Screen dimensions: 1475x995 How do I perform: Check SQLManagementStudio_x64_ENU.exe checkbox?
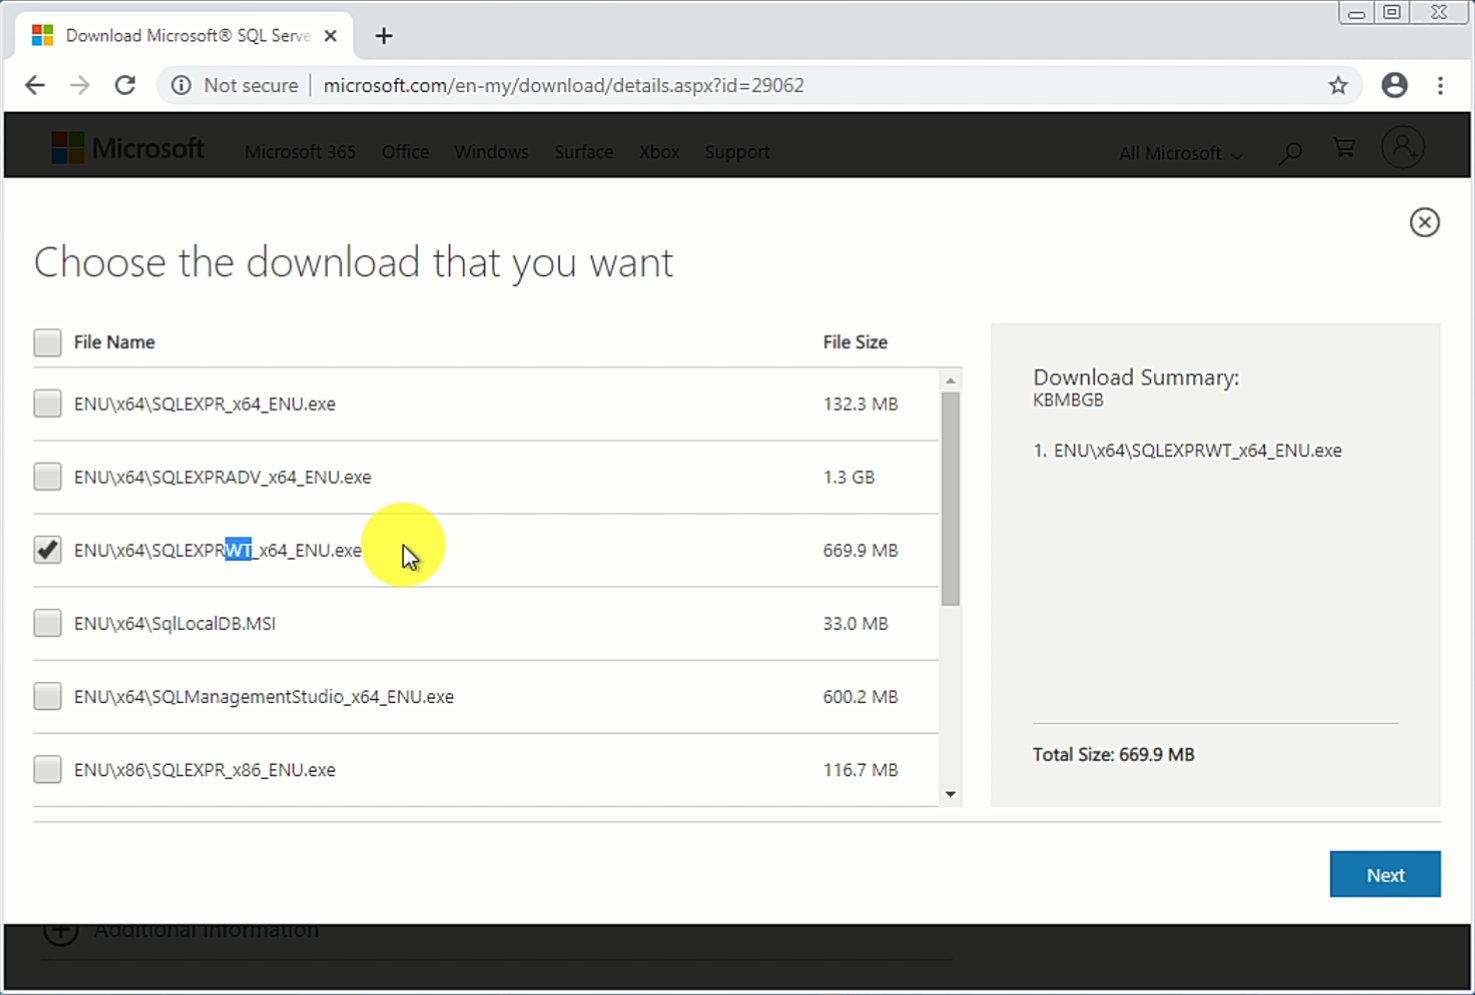47,695
